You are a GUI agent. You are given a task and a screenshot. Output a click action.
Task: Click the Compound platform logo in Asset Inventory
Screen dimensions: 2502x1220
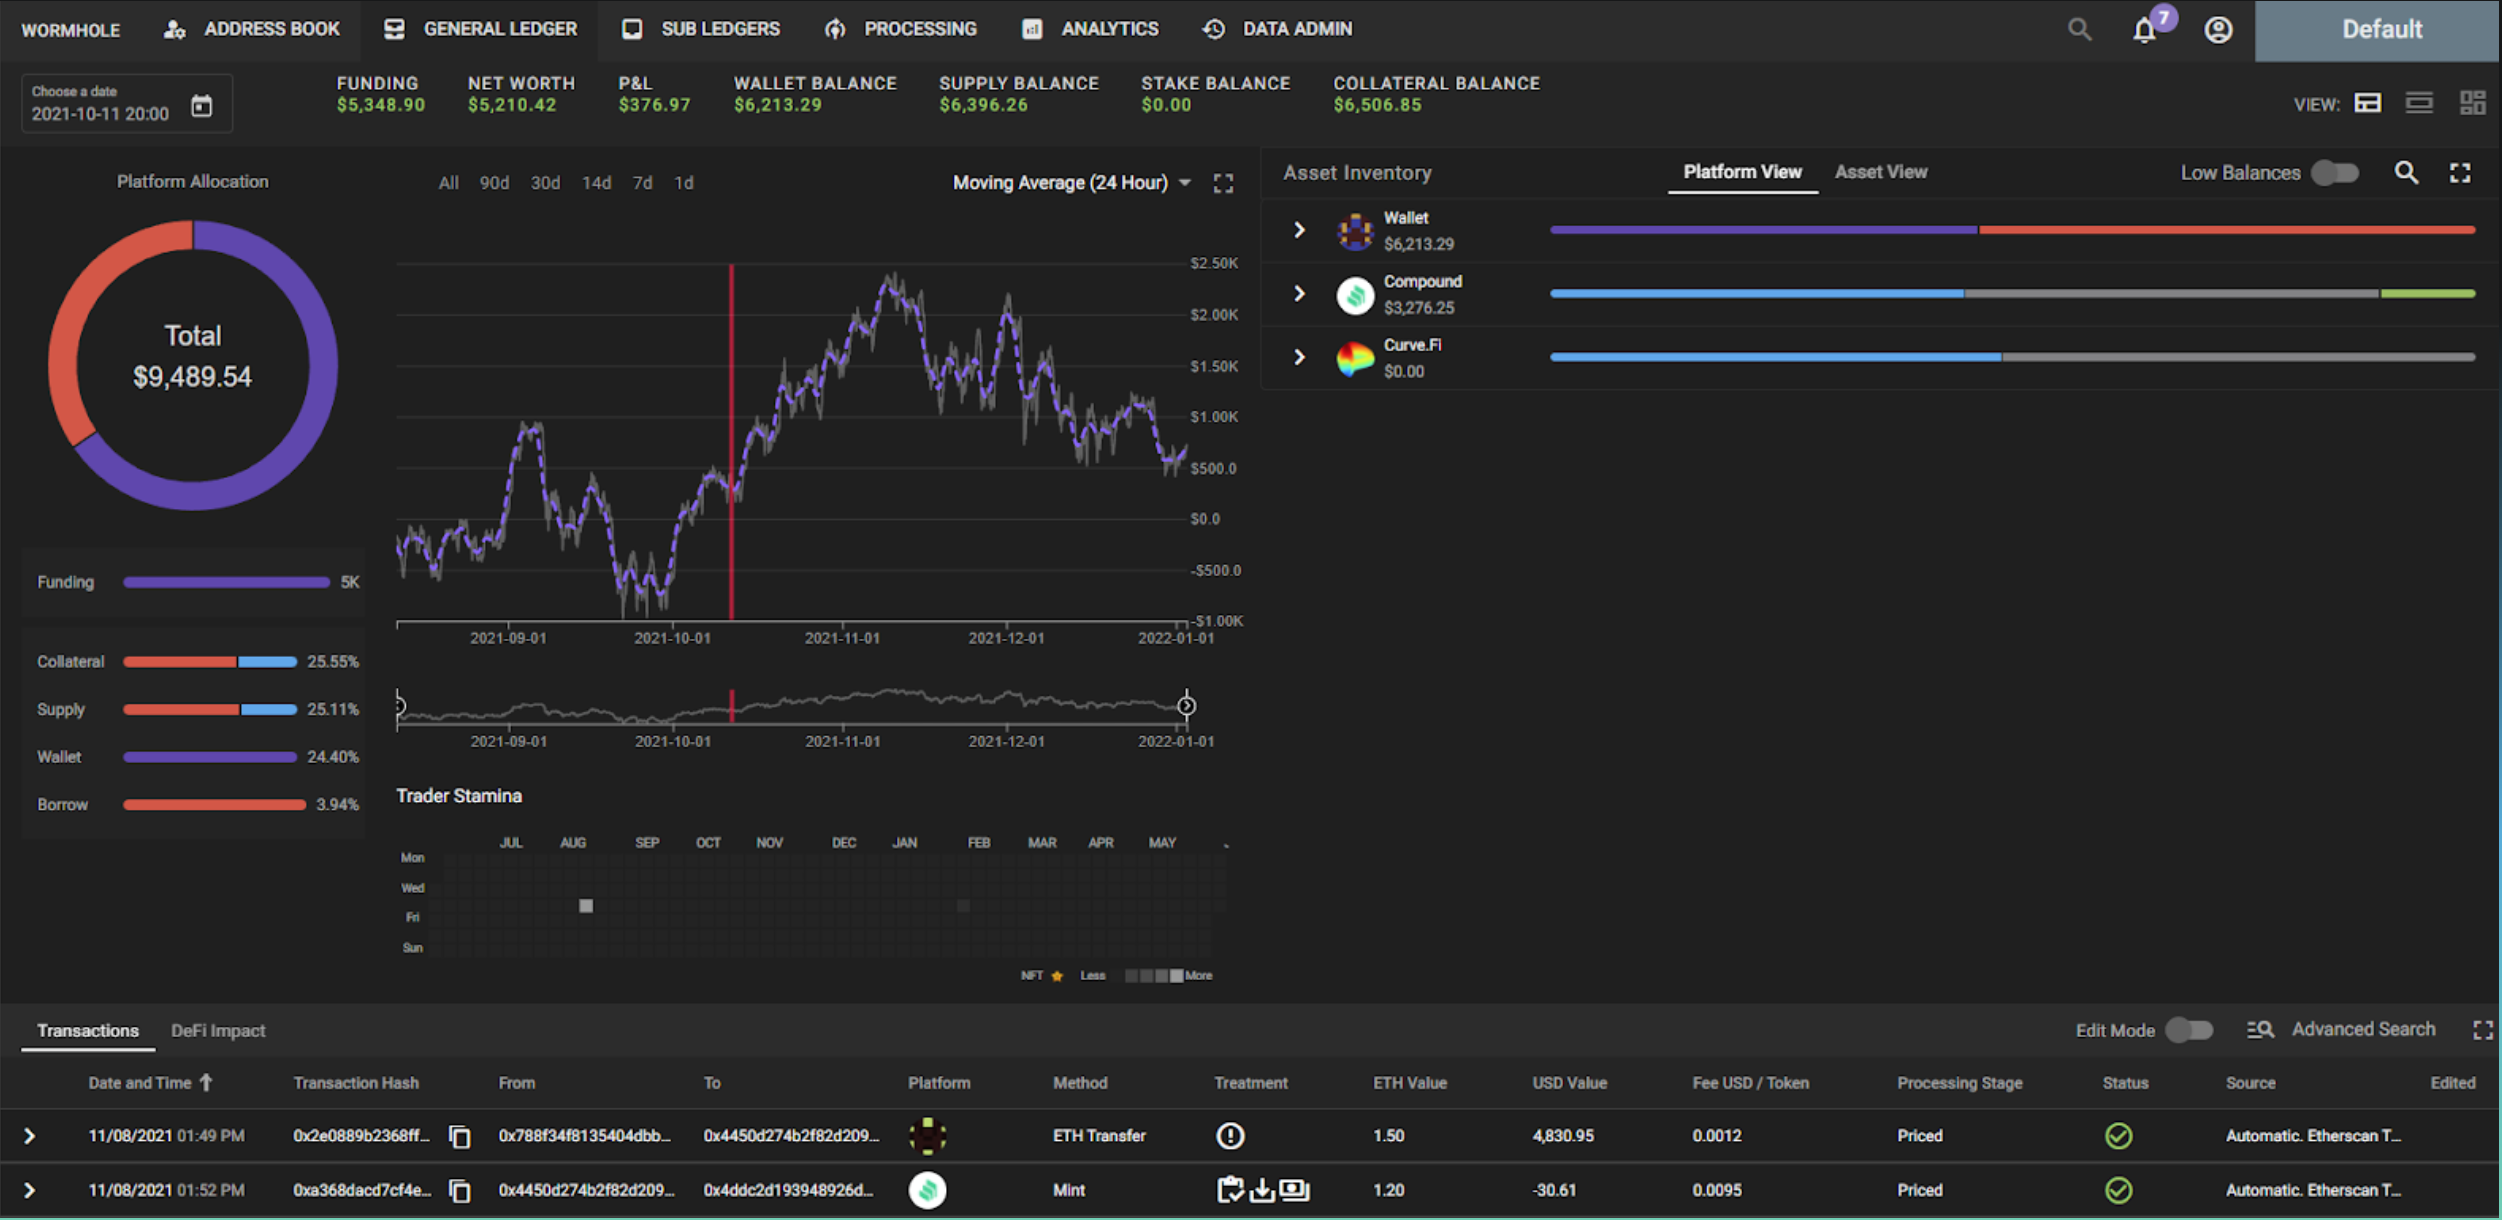point(1355,295)
